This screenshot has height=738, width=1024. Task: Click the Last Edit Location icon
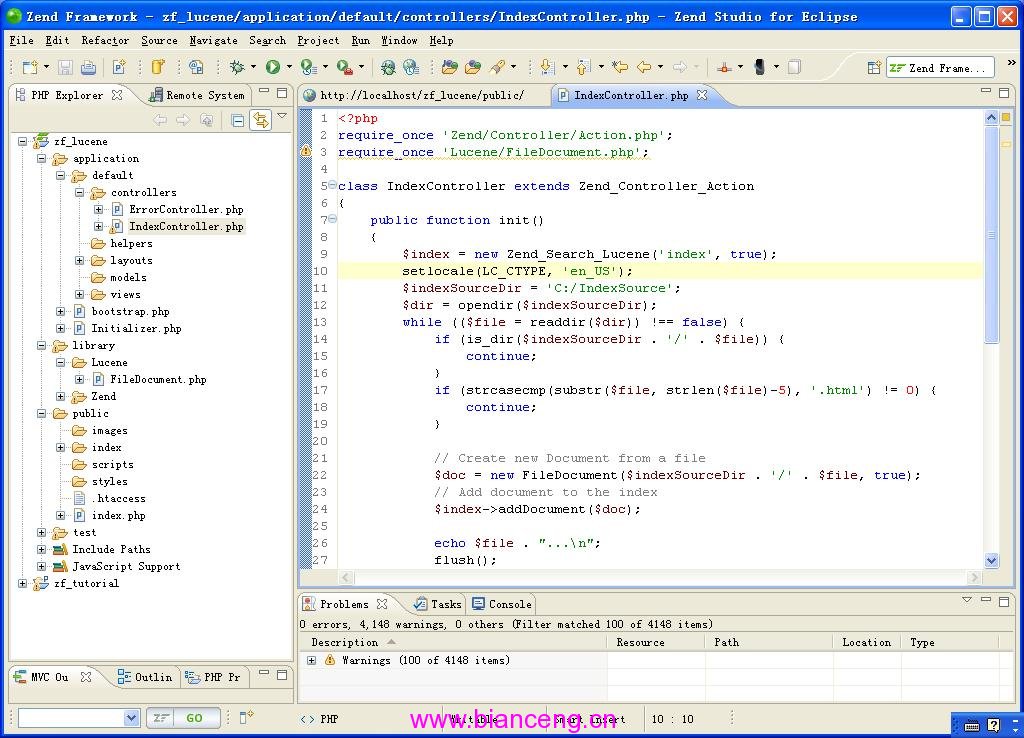point(620,67)
